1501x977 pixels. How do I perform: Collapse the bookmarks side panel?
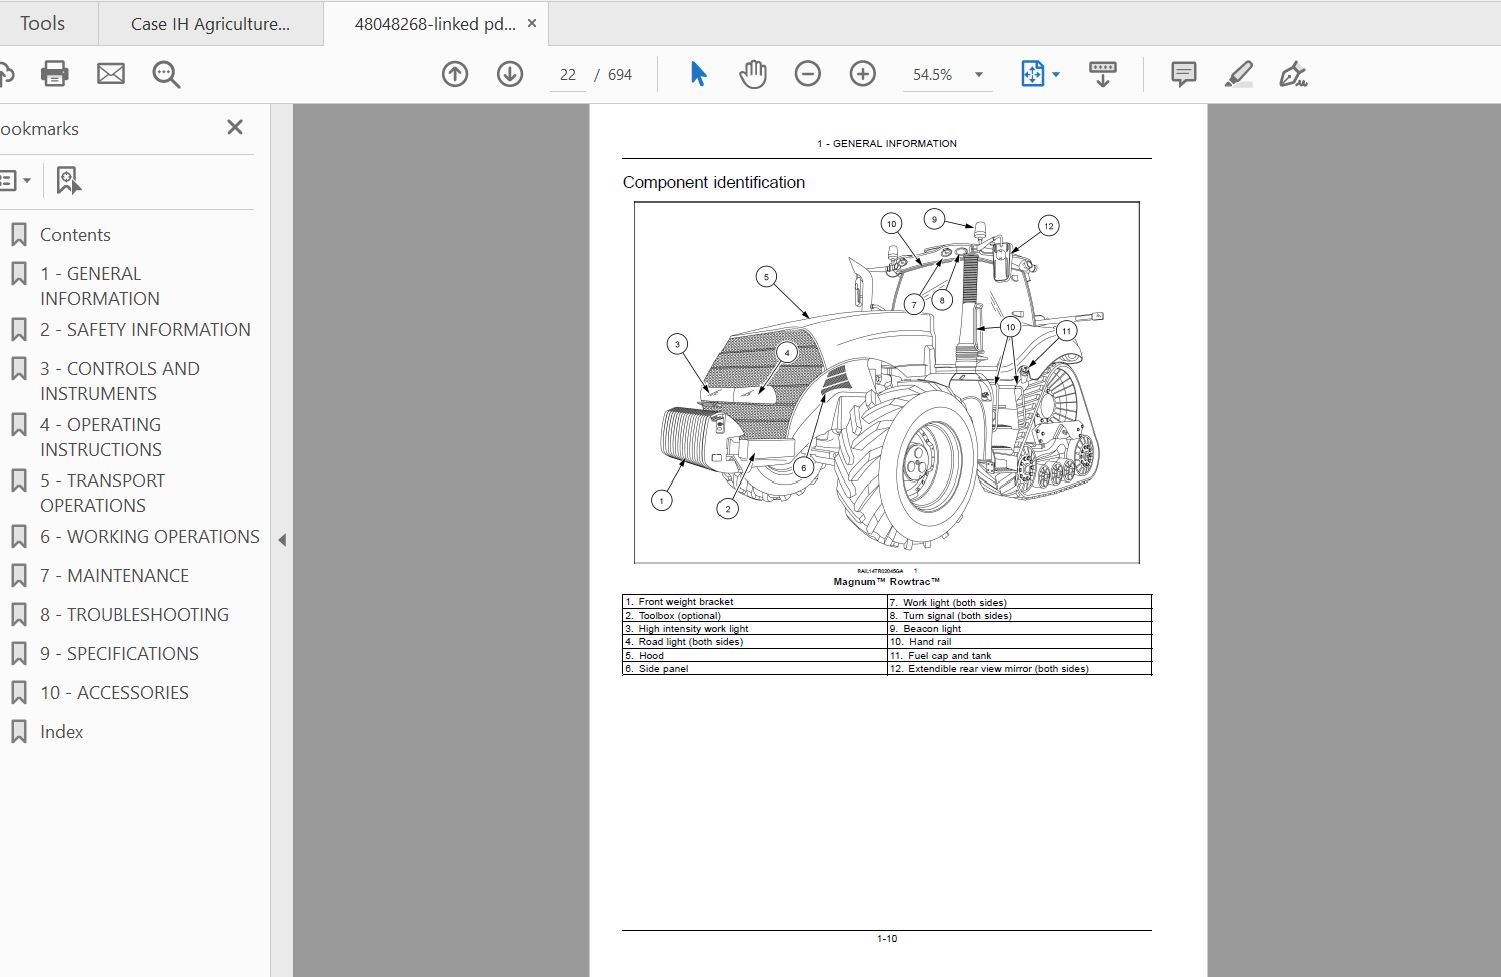pyautogui.click(x=282, y=540)
